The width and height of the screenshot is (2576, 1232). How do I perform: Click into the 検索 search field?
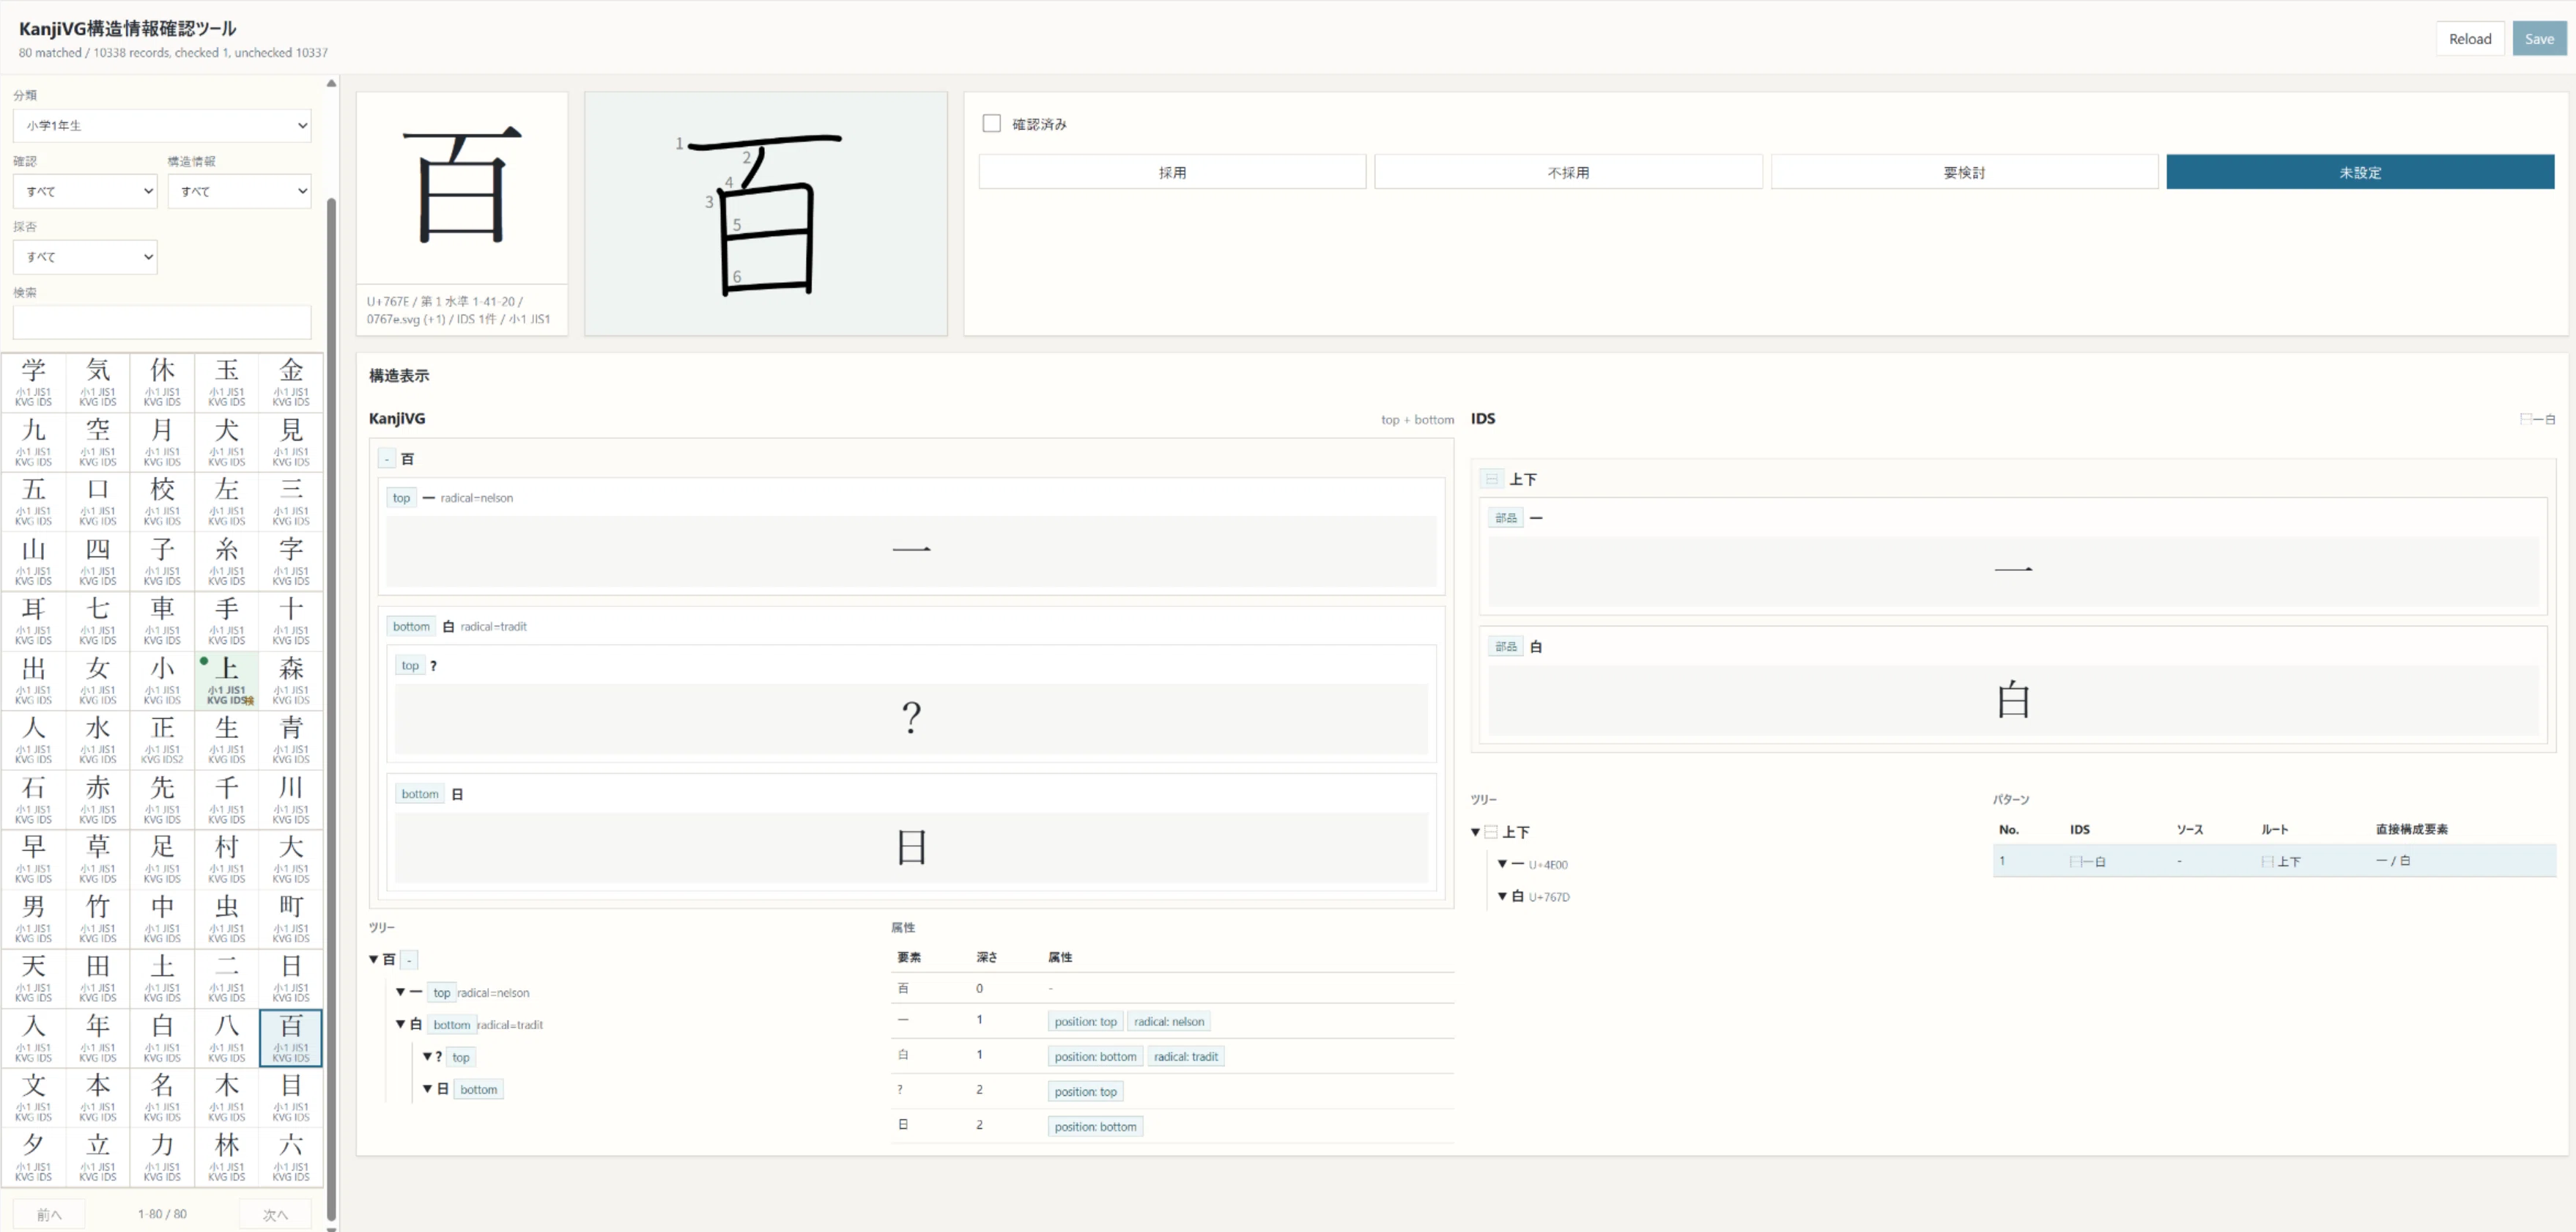point(162,322)
